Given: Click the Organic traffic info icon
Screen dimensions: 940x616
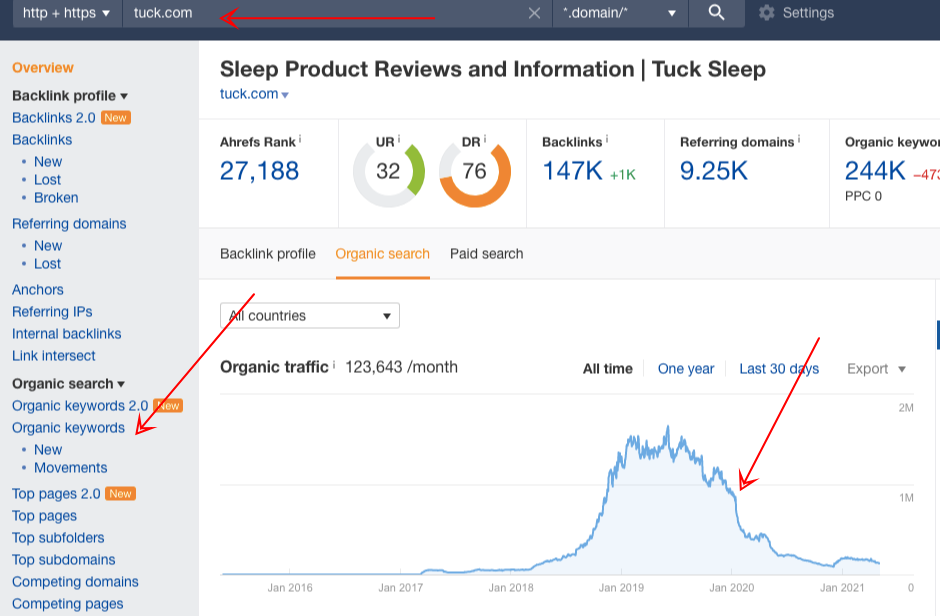Looking at the screenshot, I should coord(334,364).
